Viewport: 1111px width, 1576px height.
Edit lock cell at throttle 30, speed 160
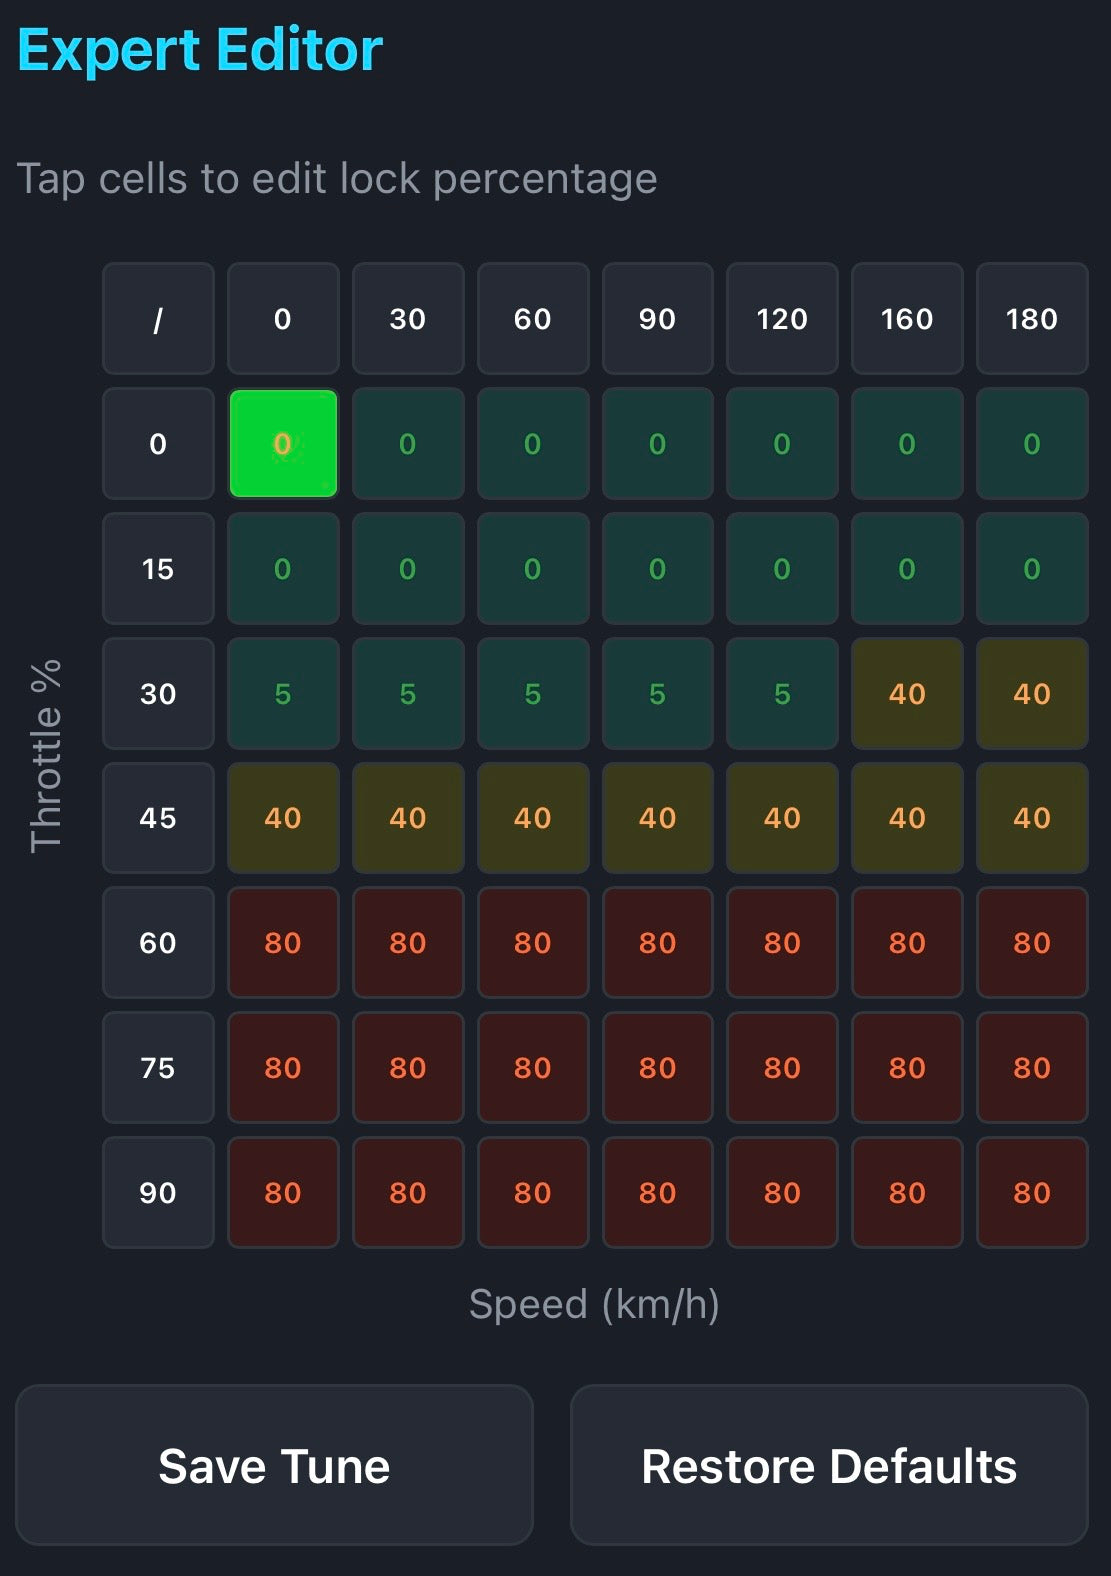coord(907,694)
